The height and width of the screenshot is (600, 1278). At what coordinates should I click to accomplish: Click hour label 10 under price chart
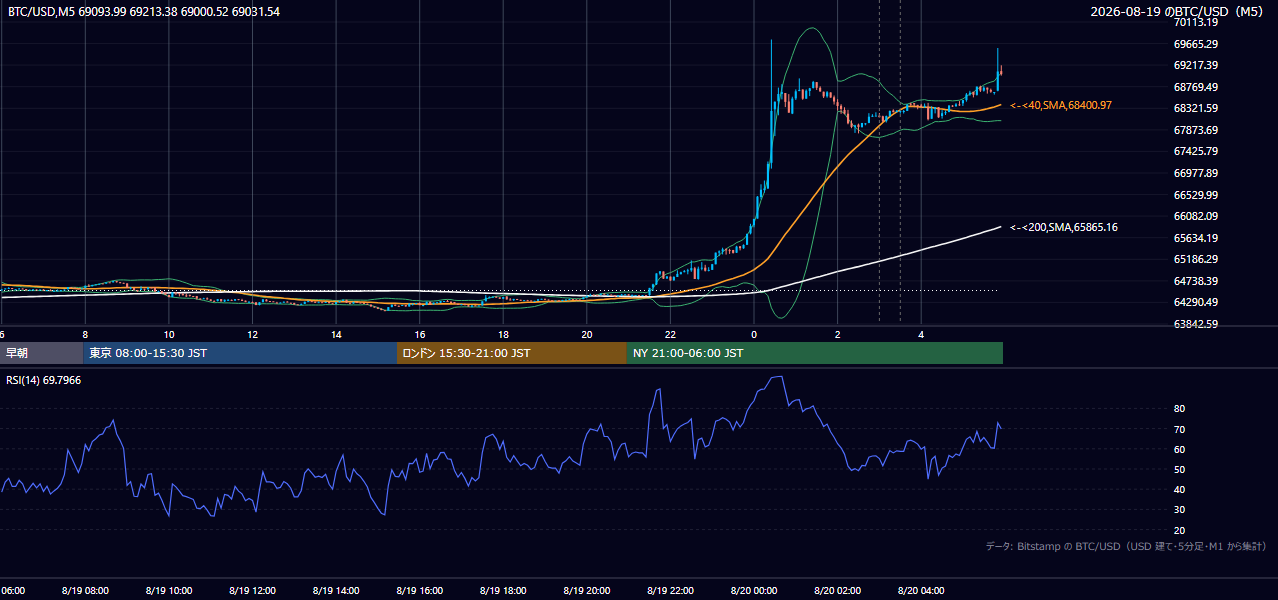[x=169, y=334]
